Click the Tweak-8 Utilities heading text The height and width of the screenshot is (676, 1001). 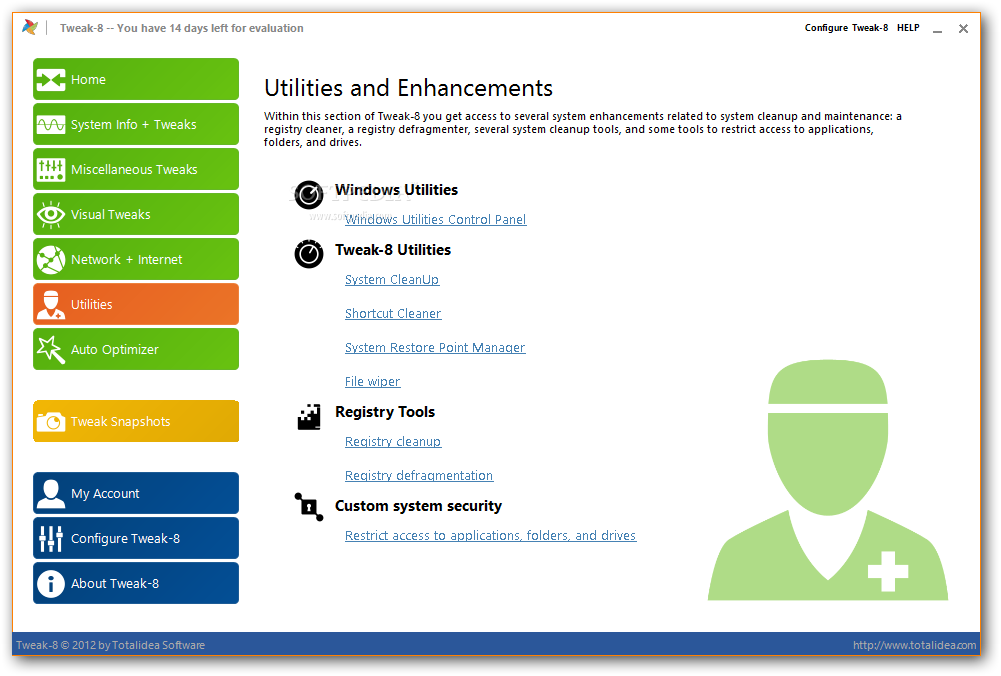(393, 250)
